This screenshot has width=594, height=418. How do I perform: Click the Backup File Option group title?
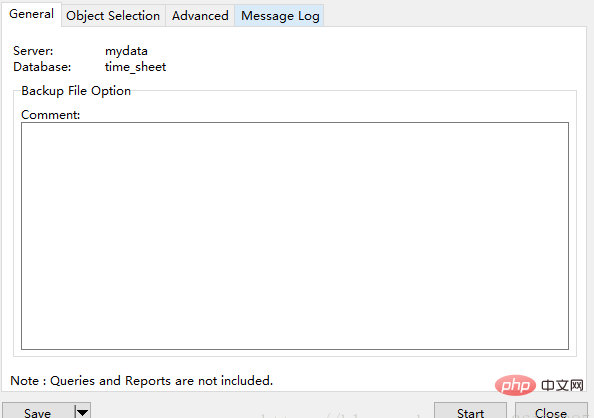click(x=76, y=91)
